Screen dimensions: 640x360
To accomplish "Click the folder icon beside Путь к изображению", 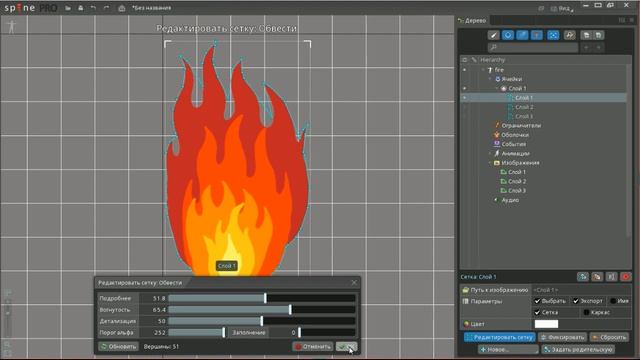I will (466, 290).
